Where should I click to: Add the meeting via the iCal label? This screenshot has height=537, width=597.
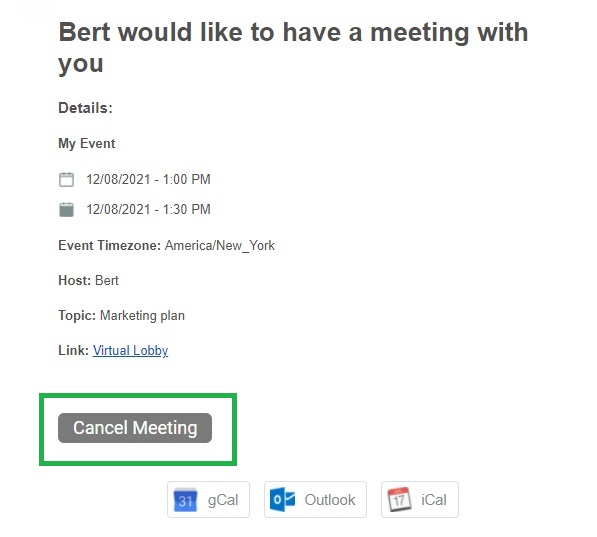tap(434, 500)
